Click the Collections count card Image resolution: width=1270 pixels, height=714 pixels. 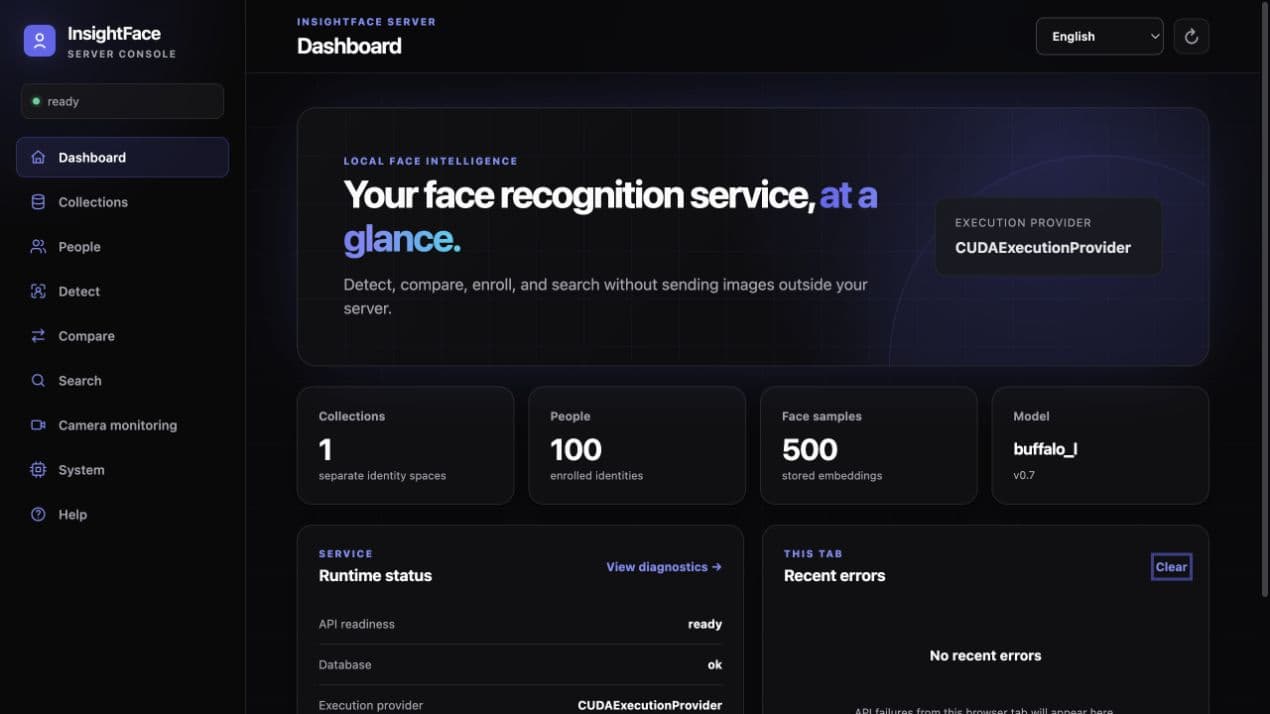(x=405, y=445)
